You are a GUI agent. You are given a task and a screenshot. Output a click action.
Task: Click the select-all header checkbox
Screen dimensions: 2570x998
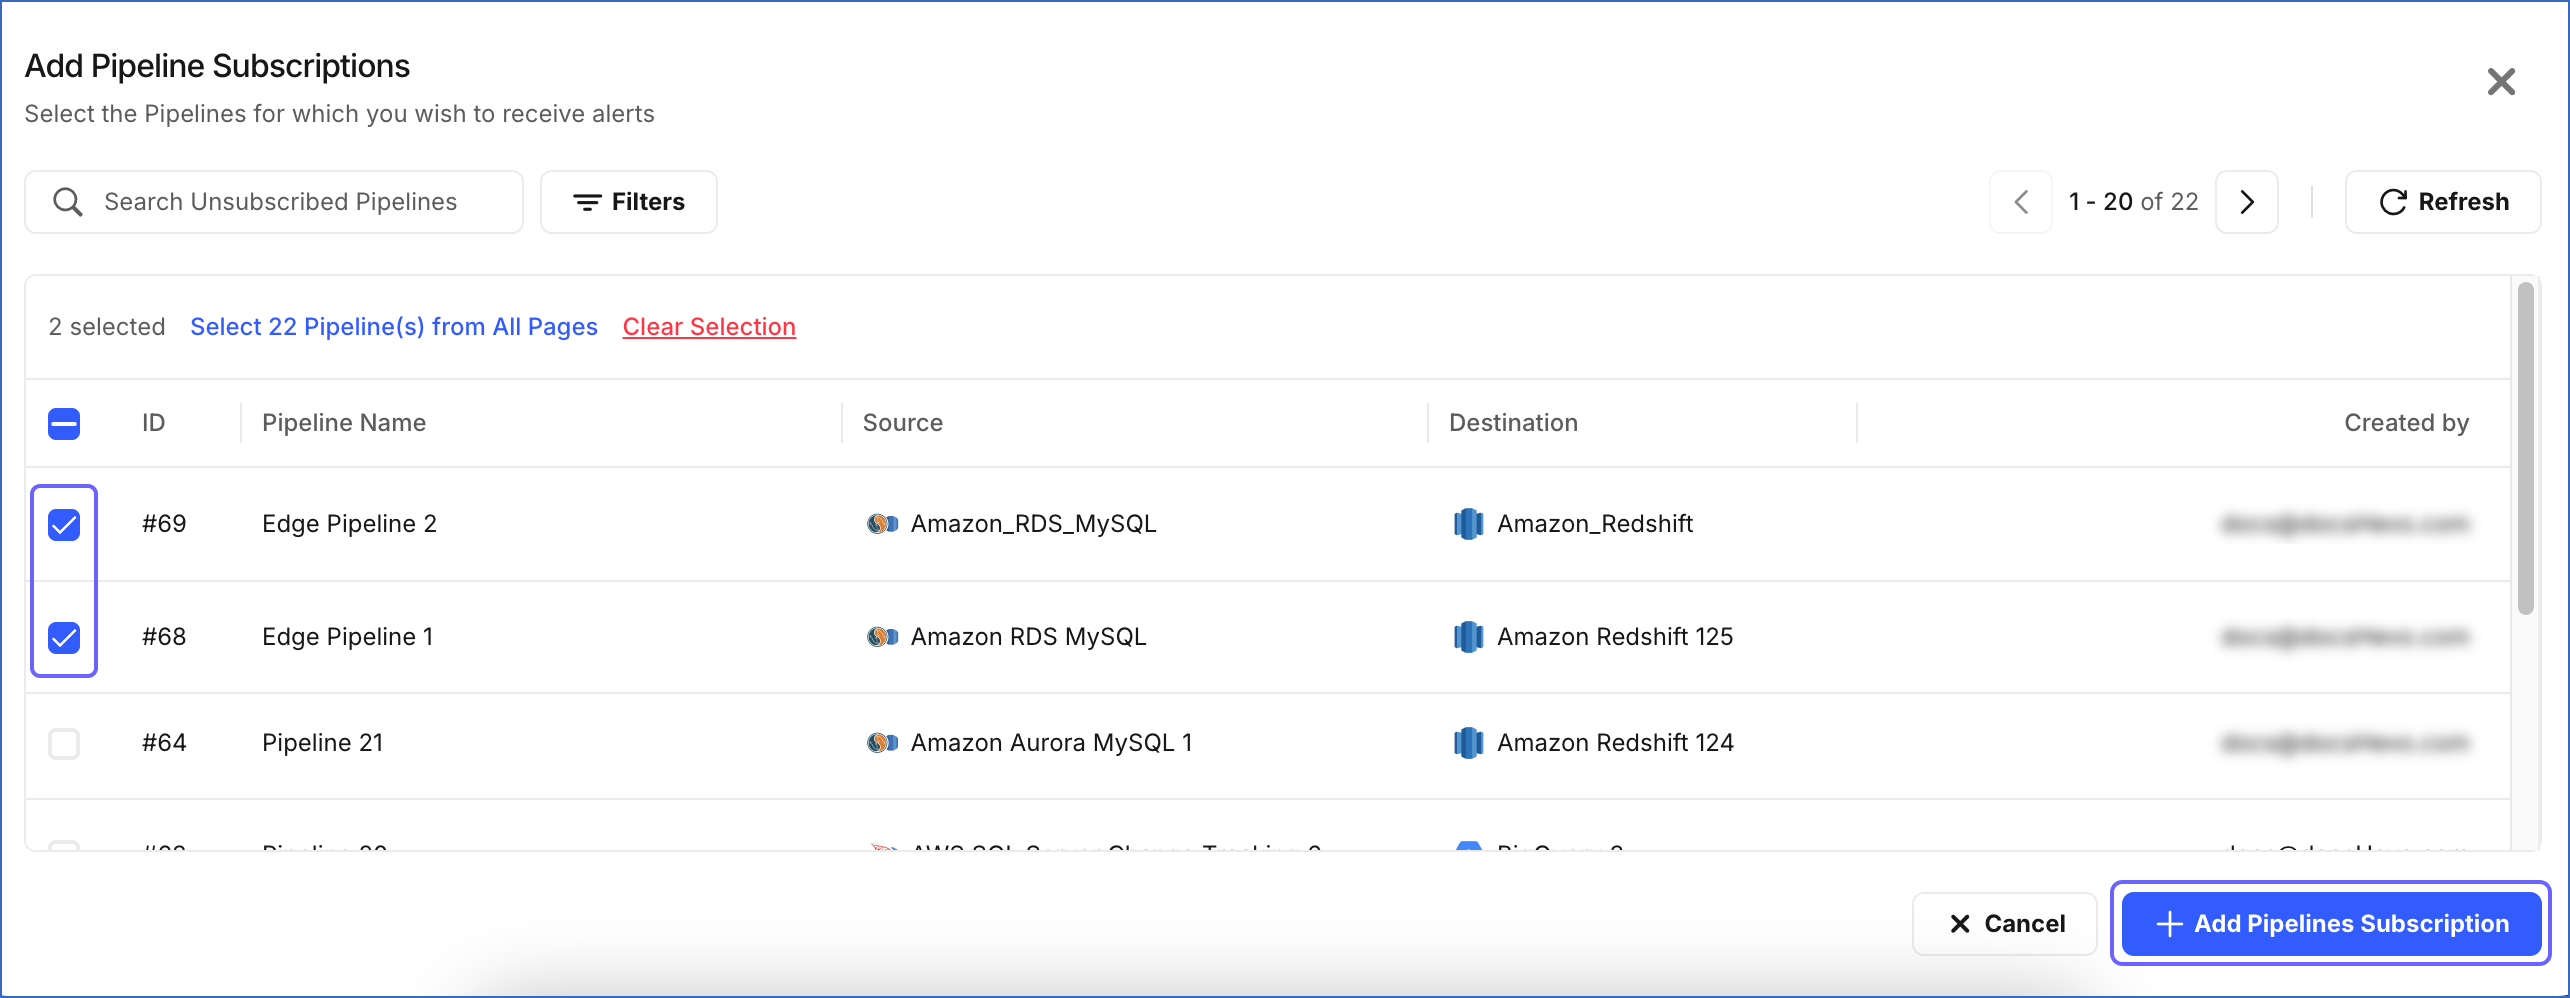(x=63, y=423)
